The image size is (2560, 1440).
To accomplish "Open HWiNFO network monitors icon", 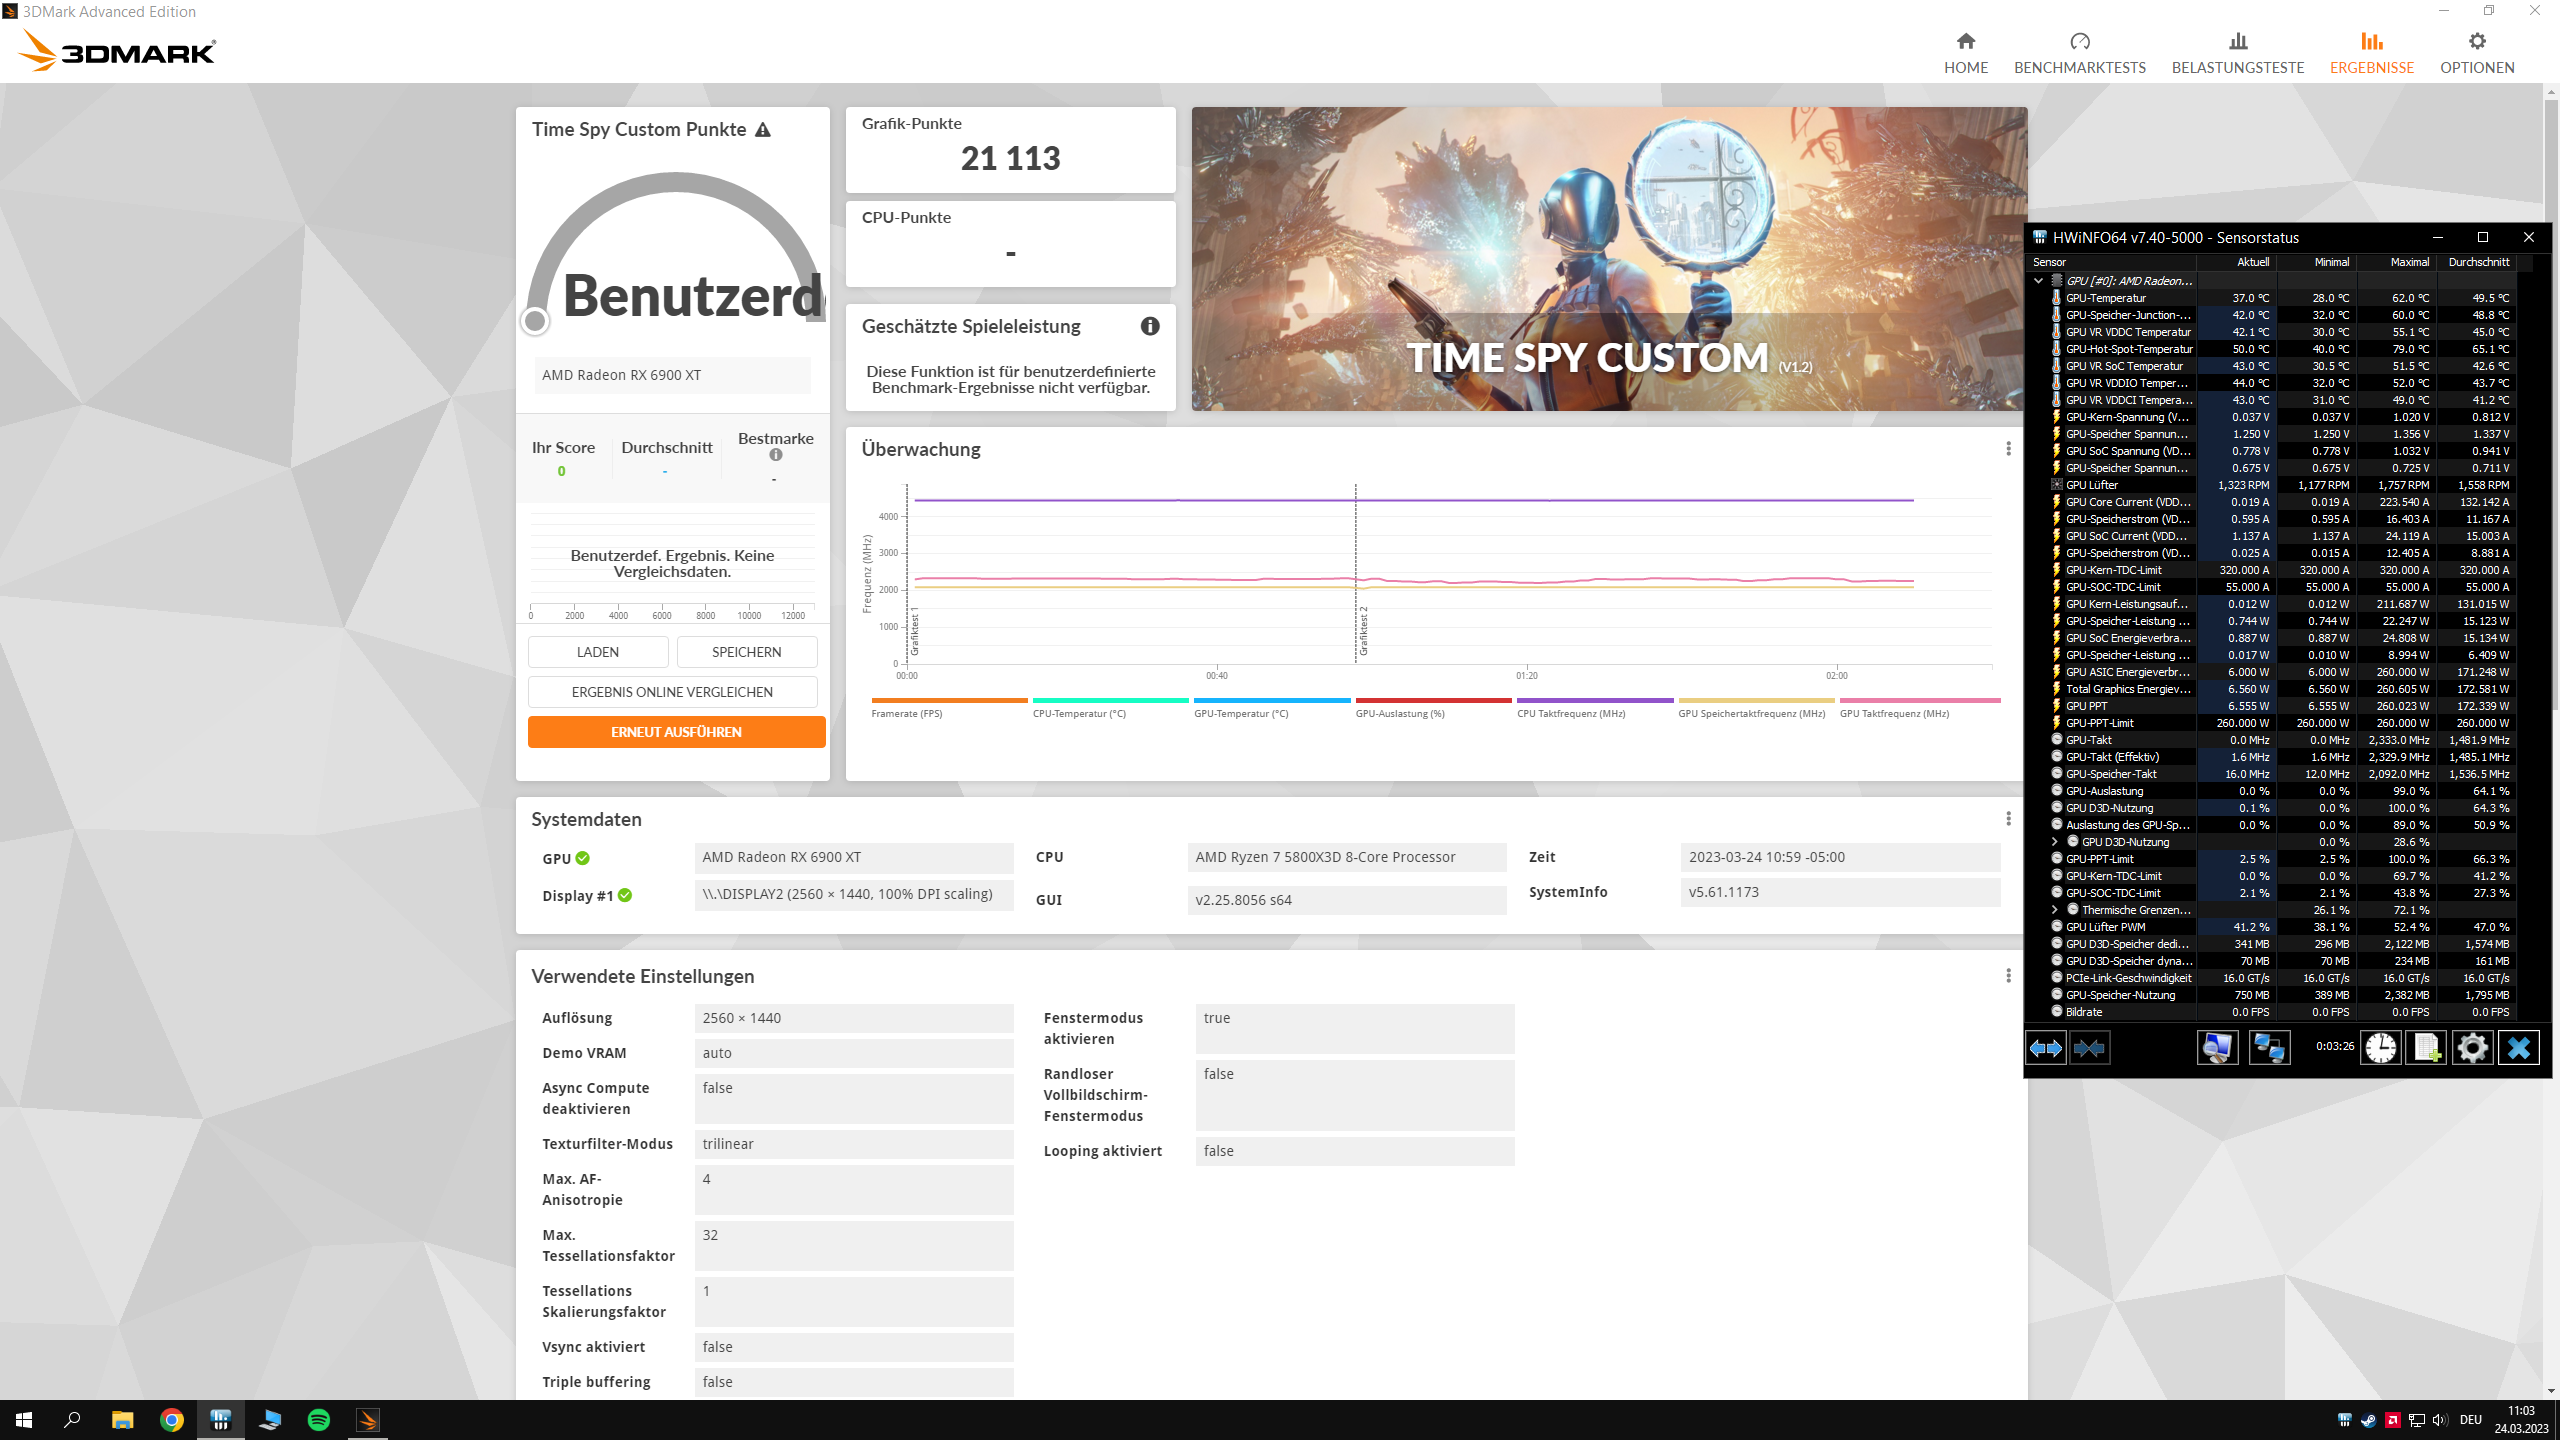I will (x=2269, y=1048).
